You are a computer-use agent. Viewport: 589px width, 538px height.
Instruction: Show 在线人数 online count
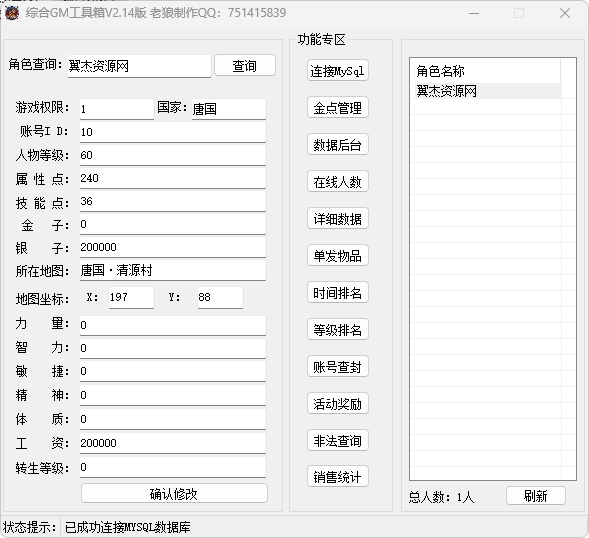(337, 181)
